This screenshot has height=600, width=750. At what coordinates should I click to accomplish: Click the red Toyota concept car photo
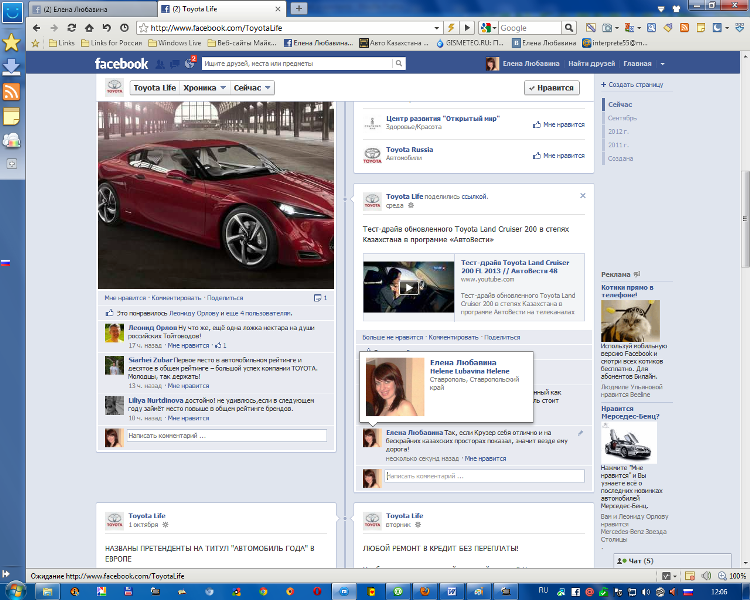coord(216,195)
